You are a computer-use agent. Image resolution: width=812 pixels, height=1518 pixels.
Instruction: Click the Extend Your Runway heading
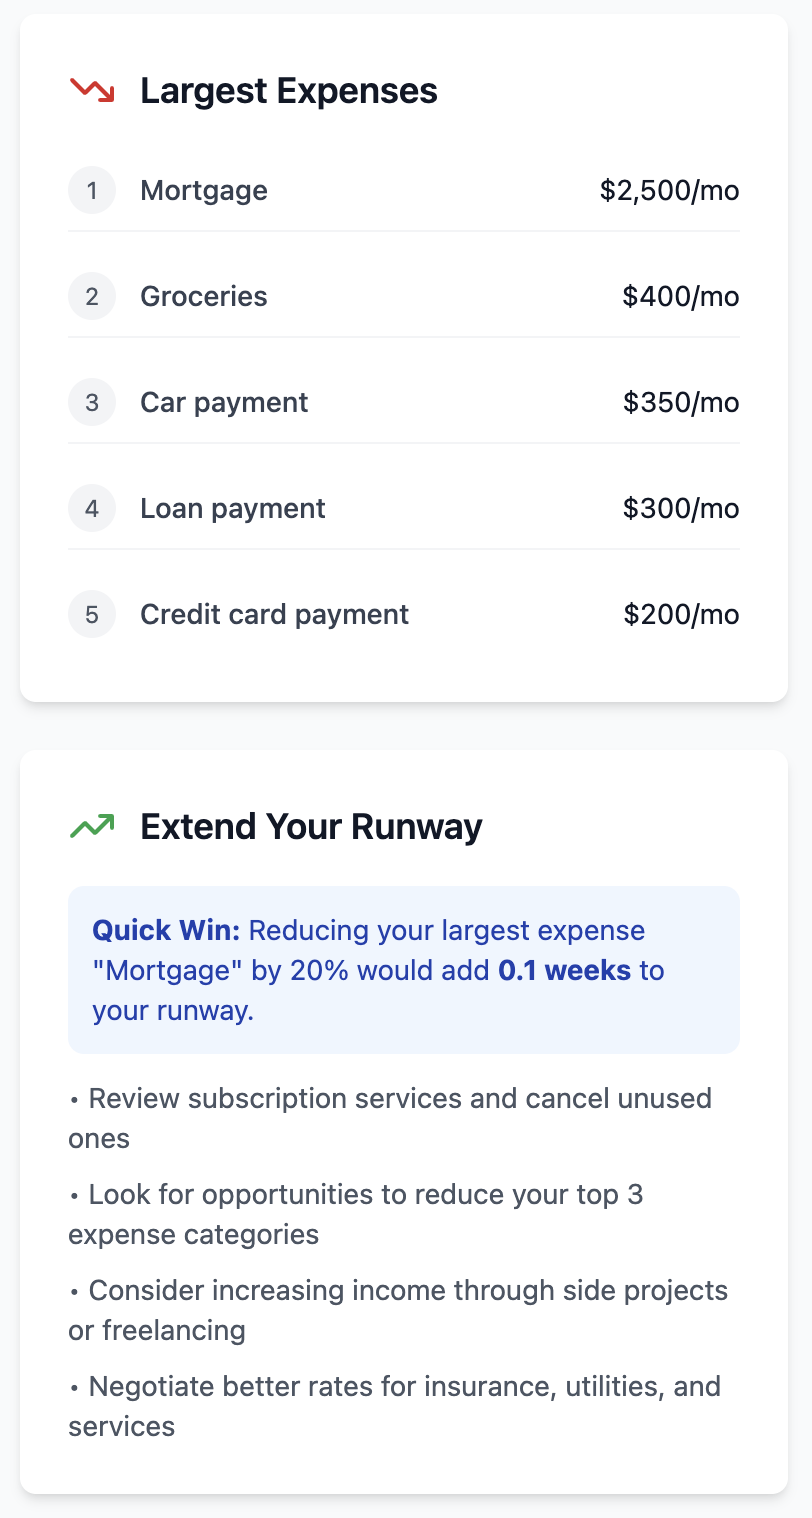tap(311, 827)
